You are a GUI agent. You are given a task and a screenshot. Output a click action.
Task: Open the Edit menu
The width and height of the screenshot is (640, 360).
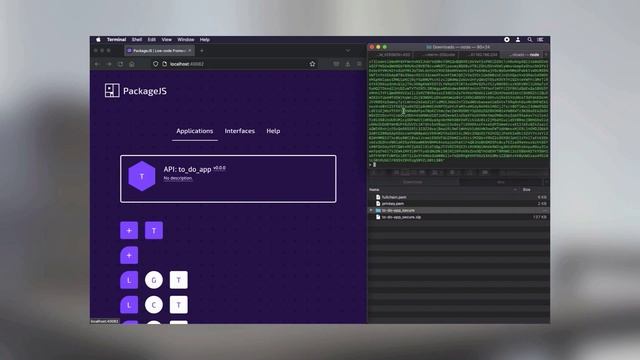[152, 40]
